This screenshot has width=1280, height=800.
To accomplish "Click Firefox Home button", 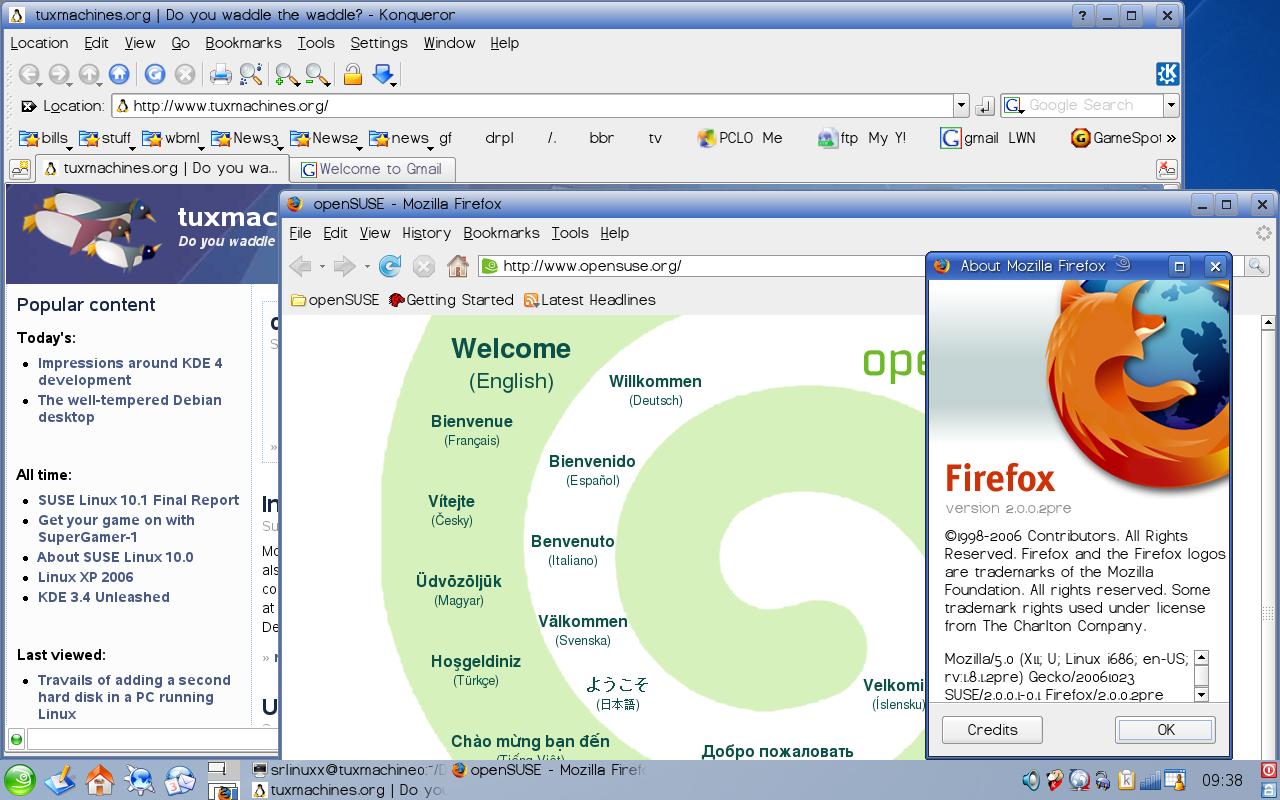I will pos(458,266).
